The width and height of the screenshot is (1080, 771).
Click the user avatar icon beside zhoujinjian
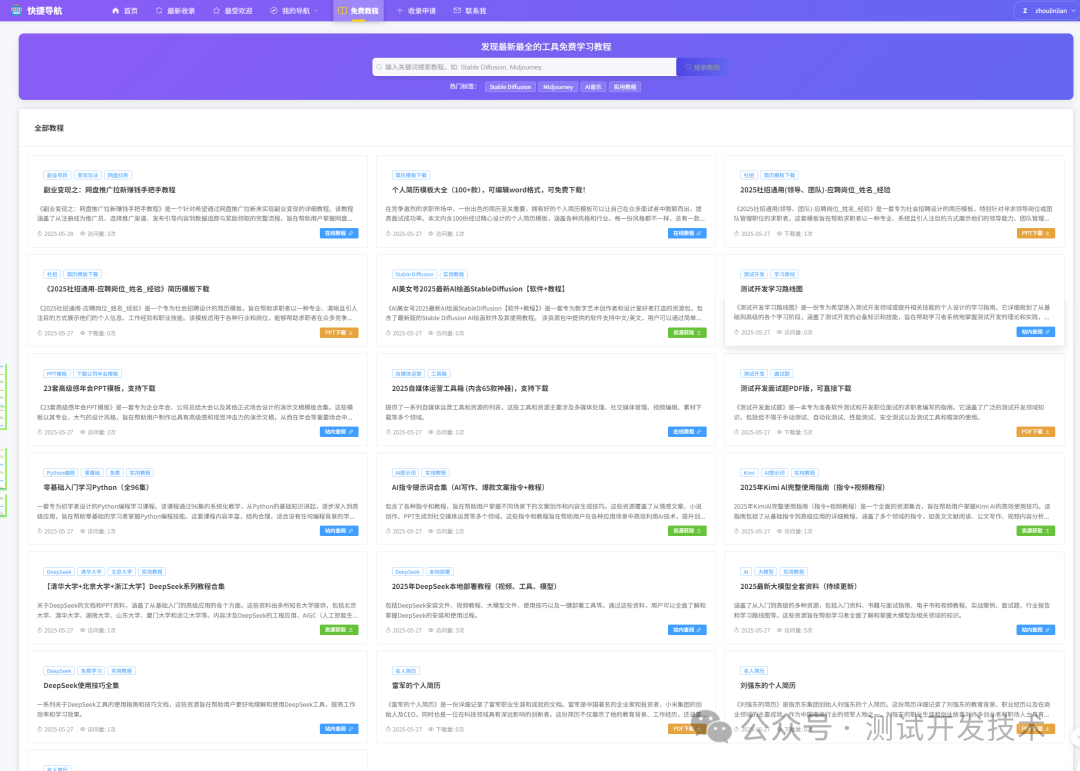[x=1024, y=10]
